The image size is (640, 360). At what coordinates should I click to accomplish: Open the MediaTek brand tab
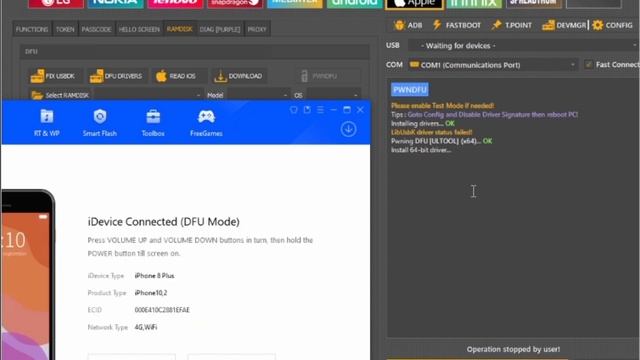[295, 4]
